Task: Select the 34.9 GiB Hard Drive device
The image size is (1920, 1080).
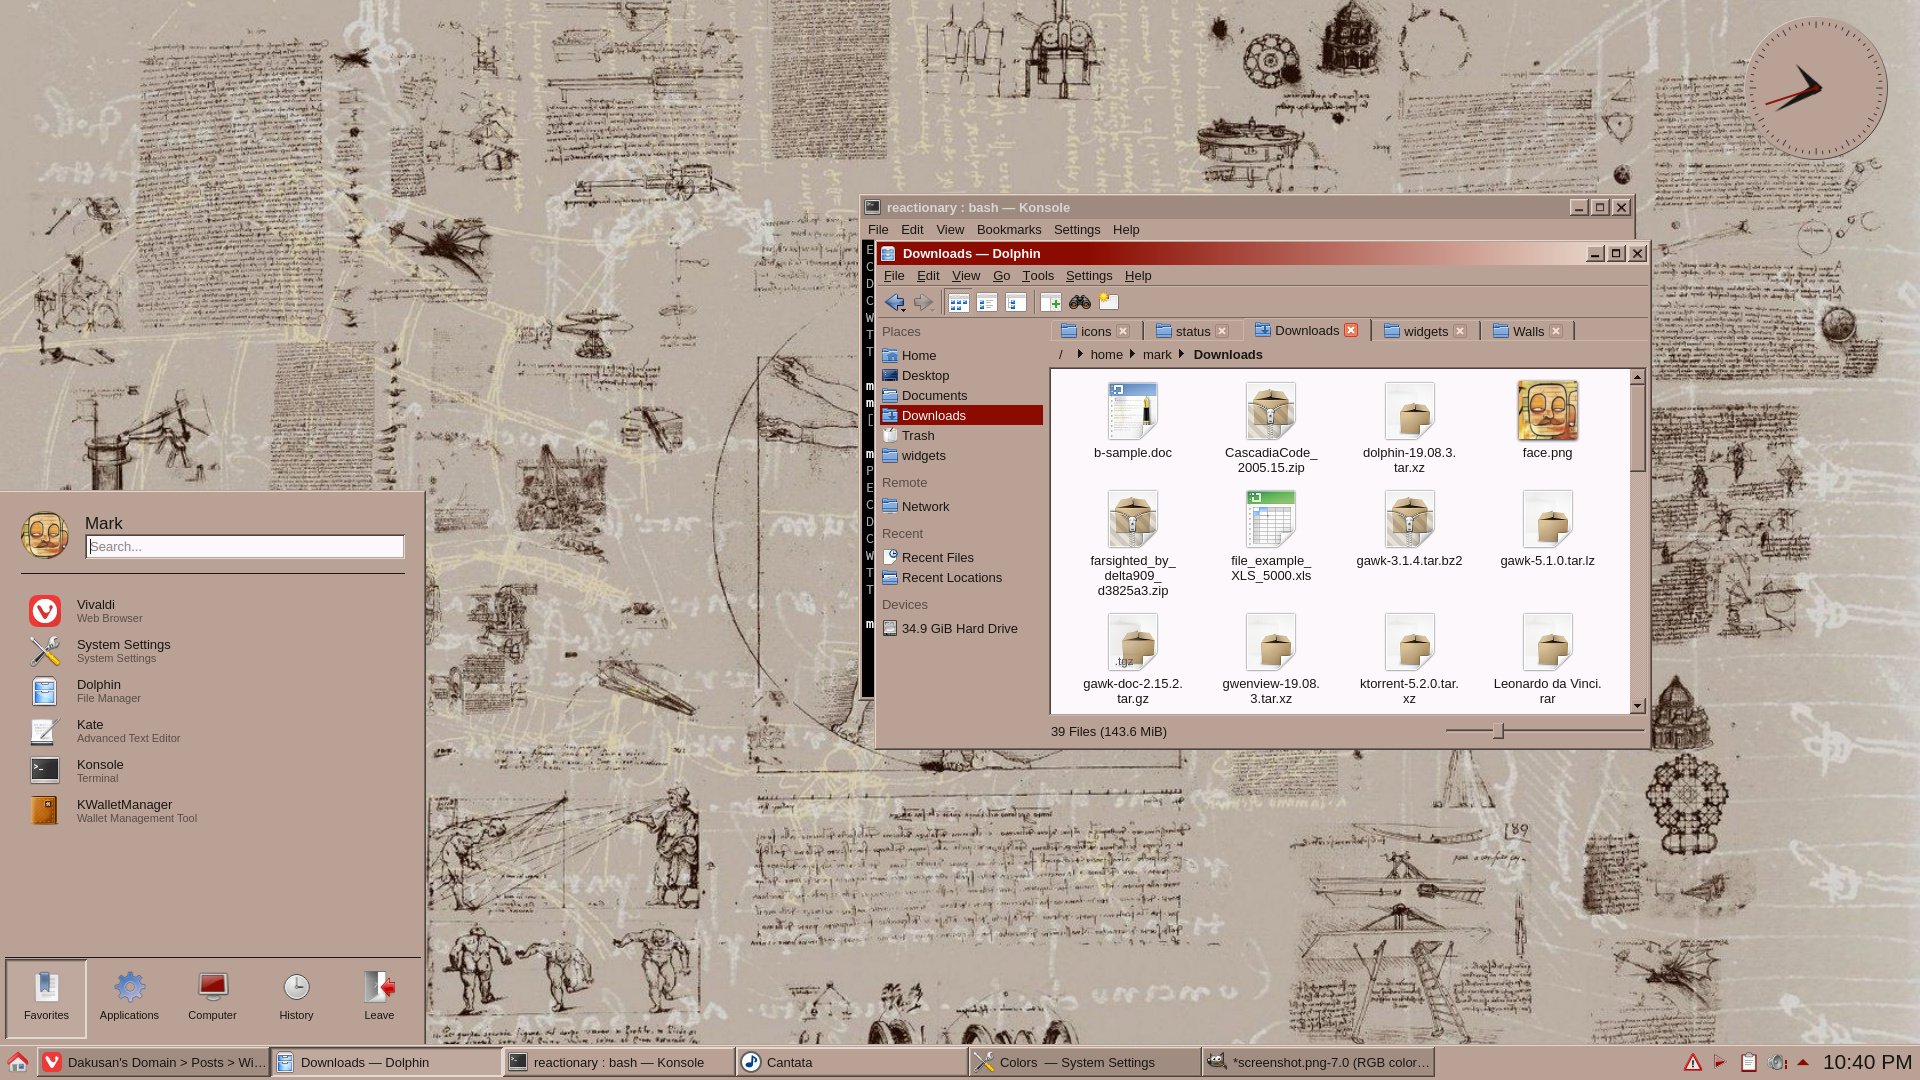Action: (x=961, y=628)
